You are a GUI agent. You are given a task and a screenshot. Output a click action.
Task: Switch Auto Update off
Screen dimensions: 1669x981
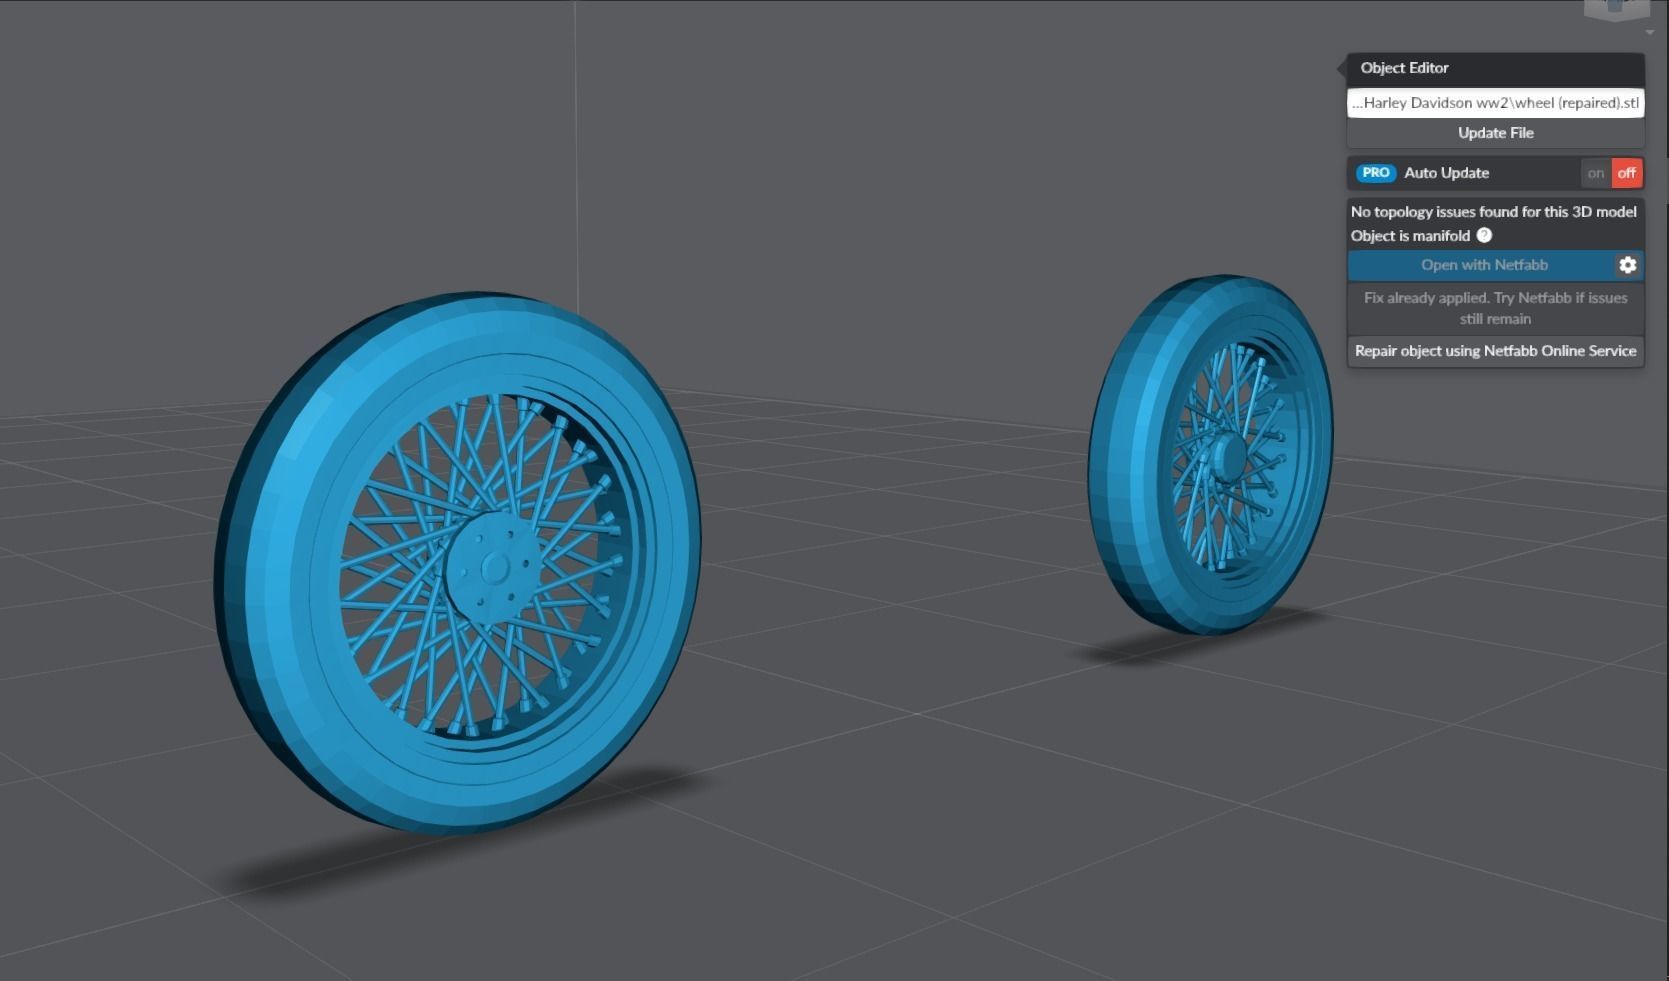1627,173
